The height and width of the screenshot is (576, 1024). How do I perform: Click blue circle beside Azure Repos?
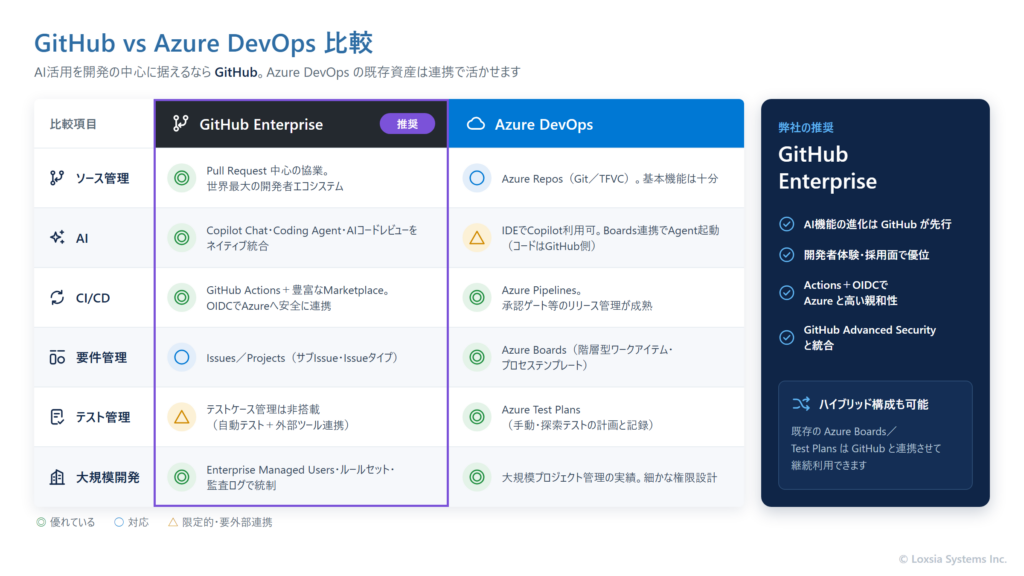477,178
